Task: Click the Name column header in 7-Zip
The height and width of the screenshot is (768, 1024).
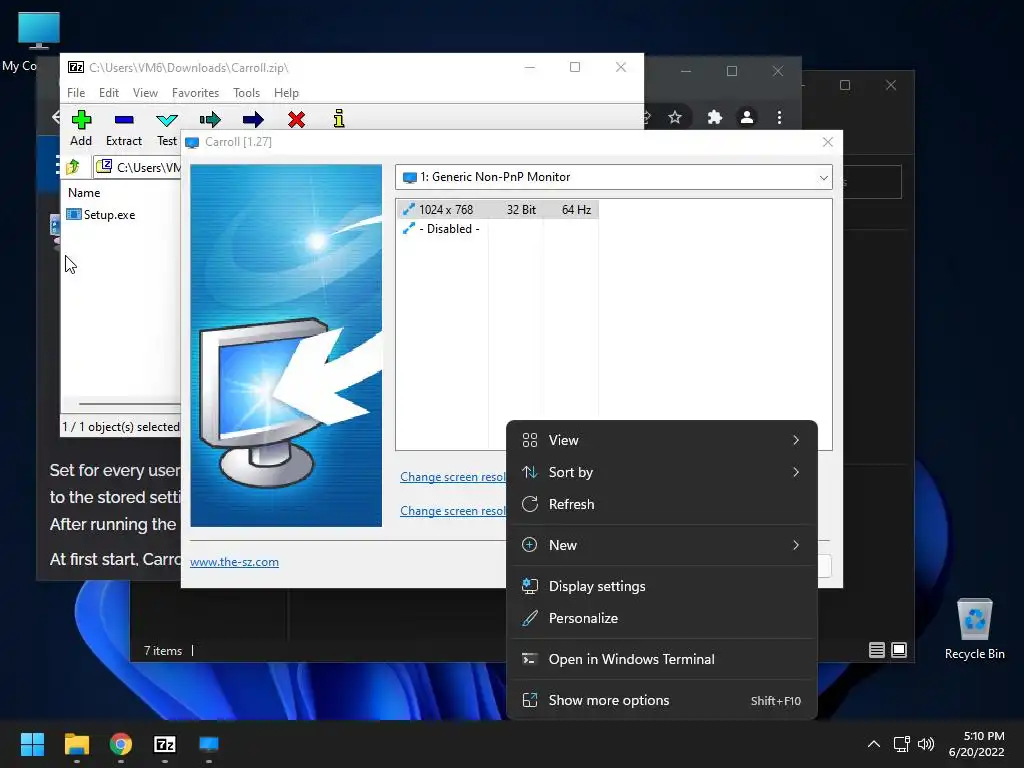Action: (84, 193)
